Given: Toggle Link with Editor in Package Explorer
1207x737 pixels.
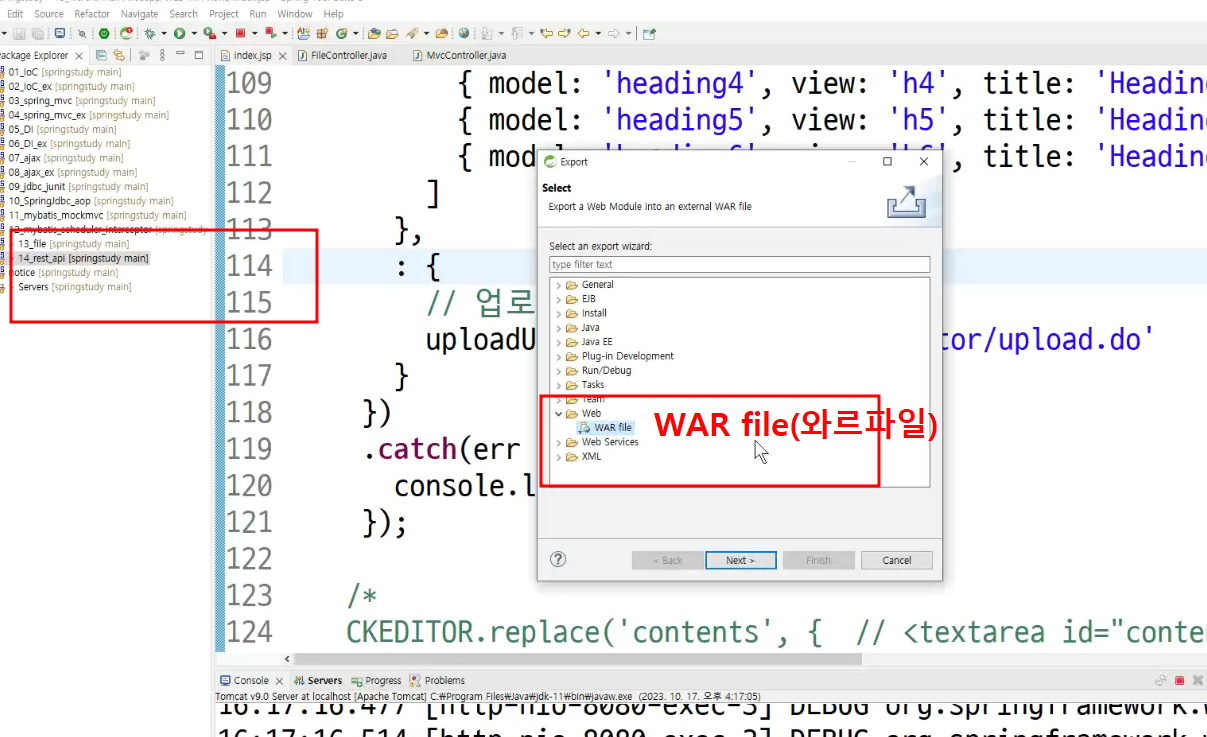Looking at the screenshot, I should (119, 55).
